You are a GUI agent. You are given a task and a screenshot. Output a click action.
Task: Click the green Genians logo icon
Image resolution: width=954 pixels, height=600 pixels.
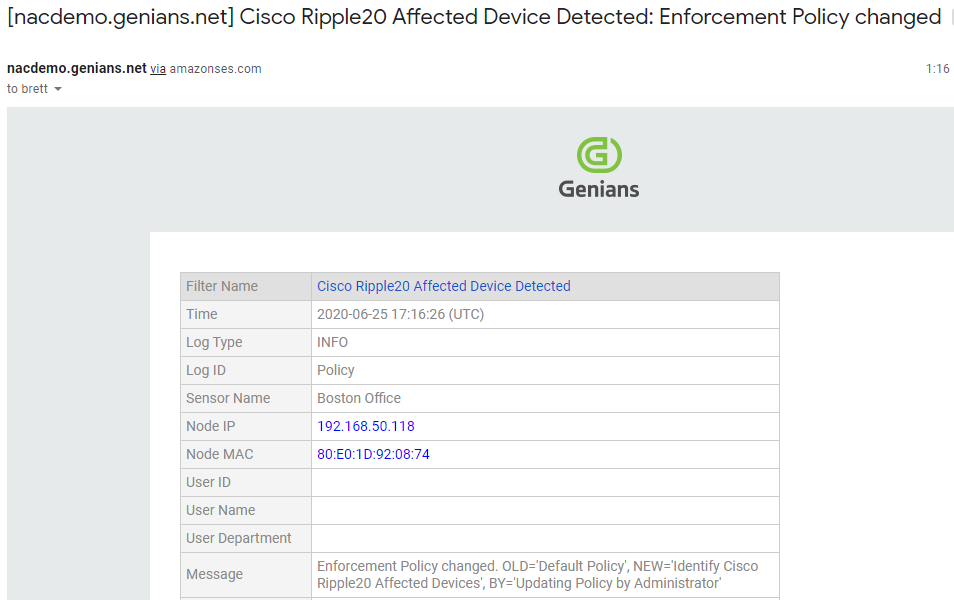point(599,155)
